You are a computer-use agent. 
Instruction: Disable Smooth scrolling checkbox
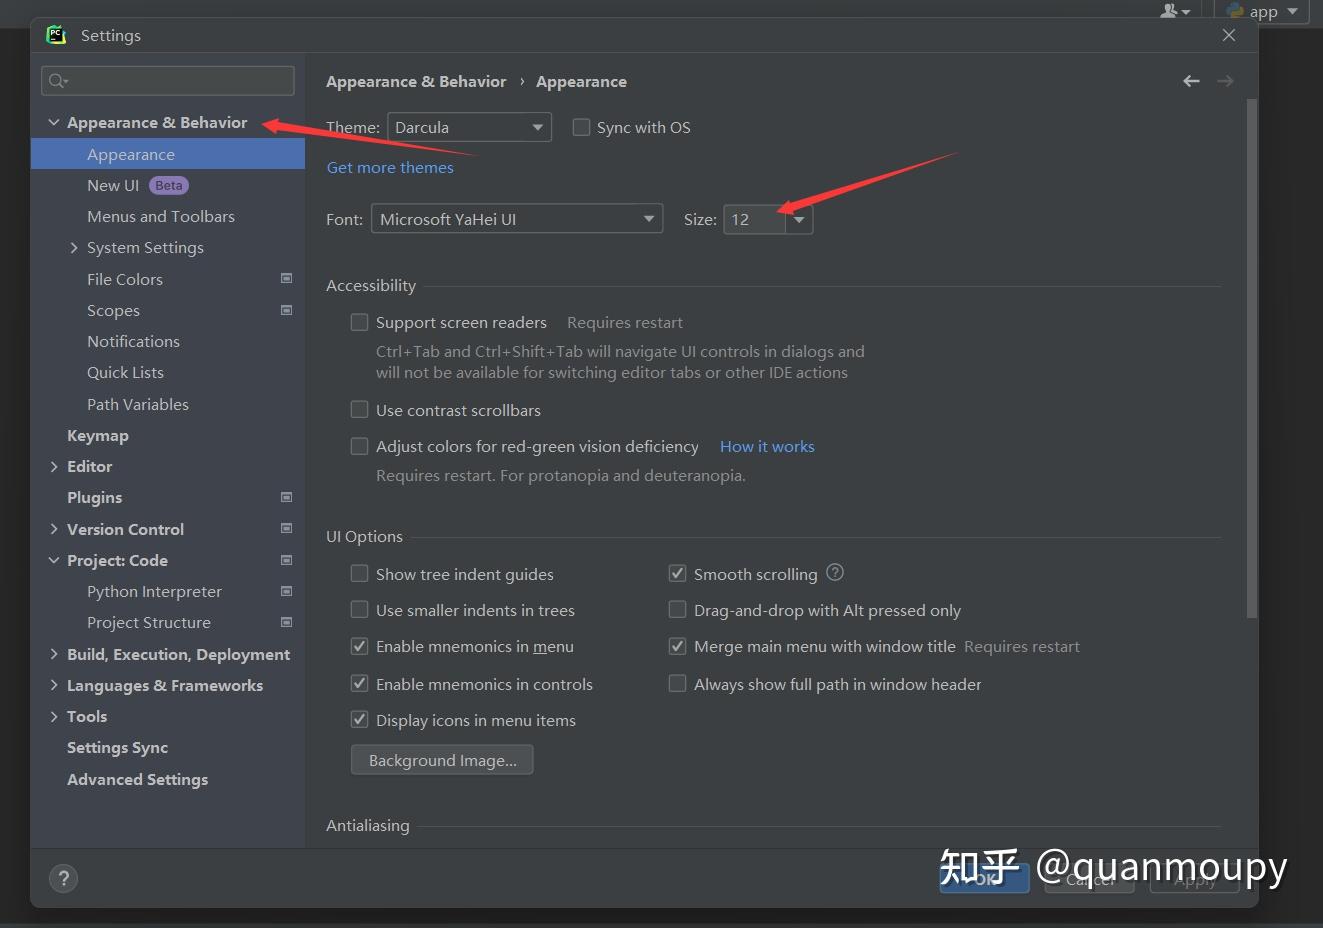(x=677, y=573)
